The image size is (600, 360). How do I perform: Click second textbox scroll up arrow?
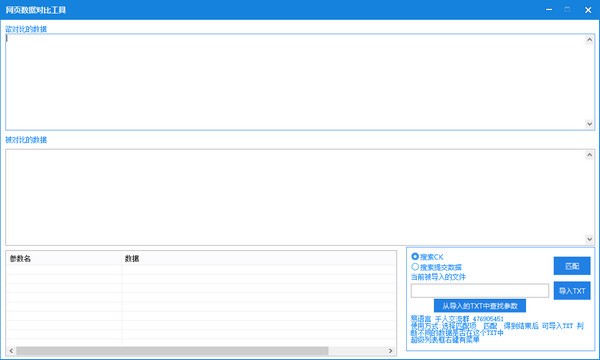point(589,155)
